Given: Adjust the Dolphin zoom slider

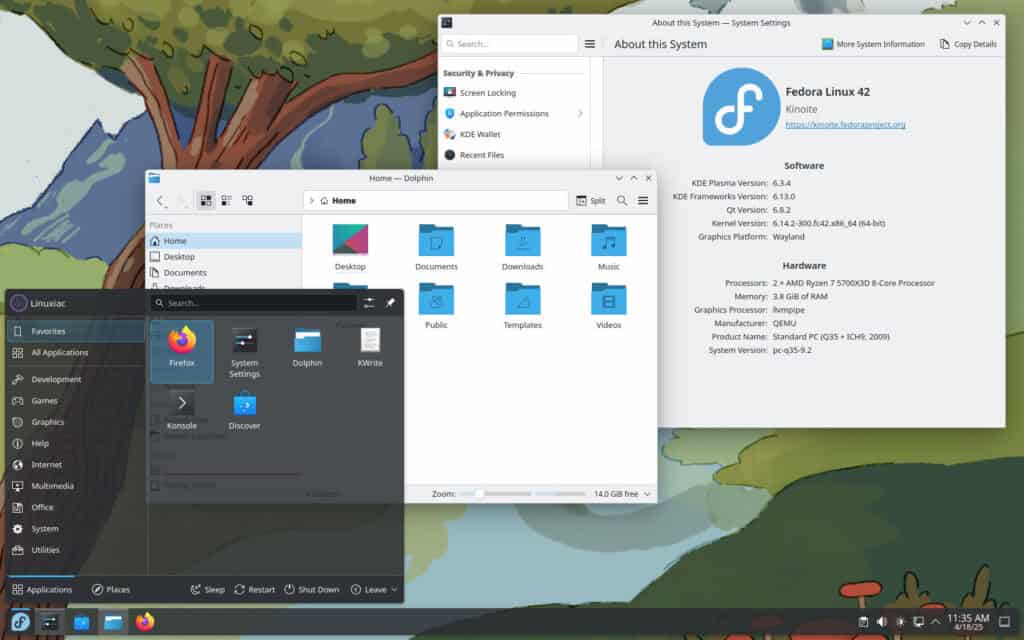Looking at the screenshot, I should pyautogui.click(x=482, y=494).
